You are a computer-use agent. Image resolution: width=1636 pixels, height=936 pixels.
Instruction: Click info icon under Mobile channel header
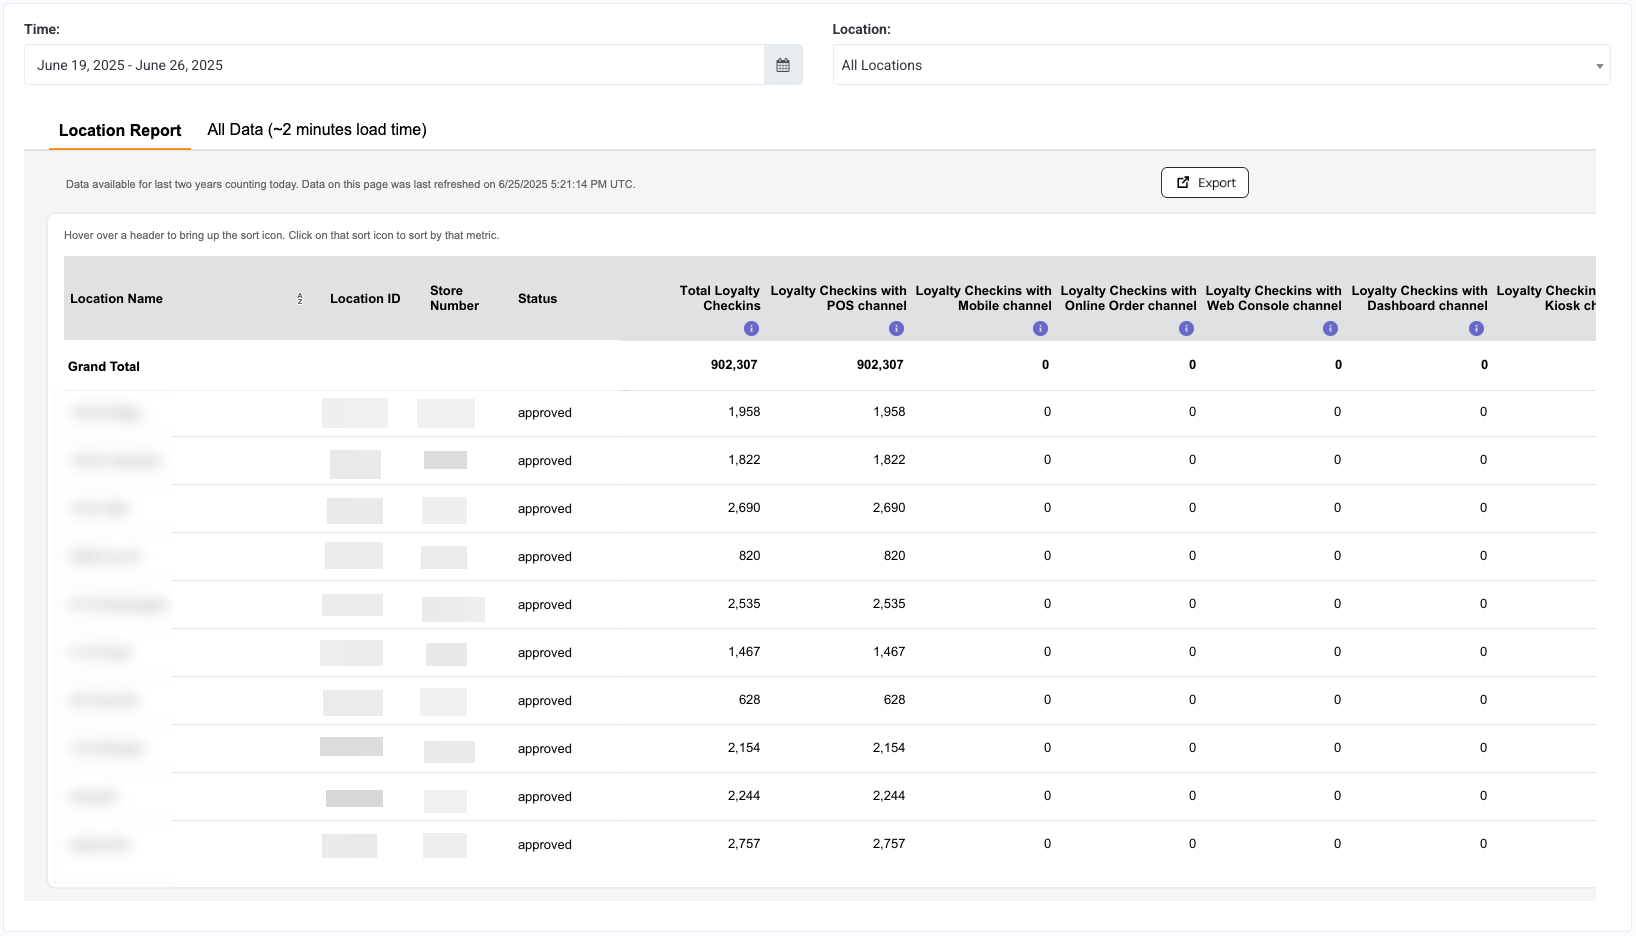pyautogui.click(x=1040, y=329)
